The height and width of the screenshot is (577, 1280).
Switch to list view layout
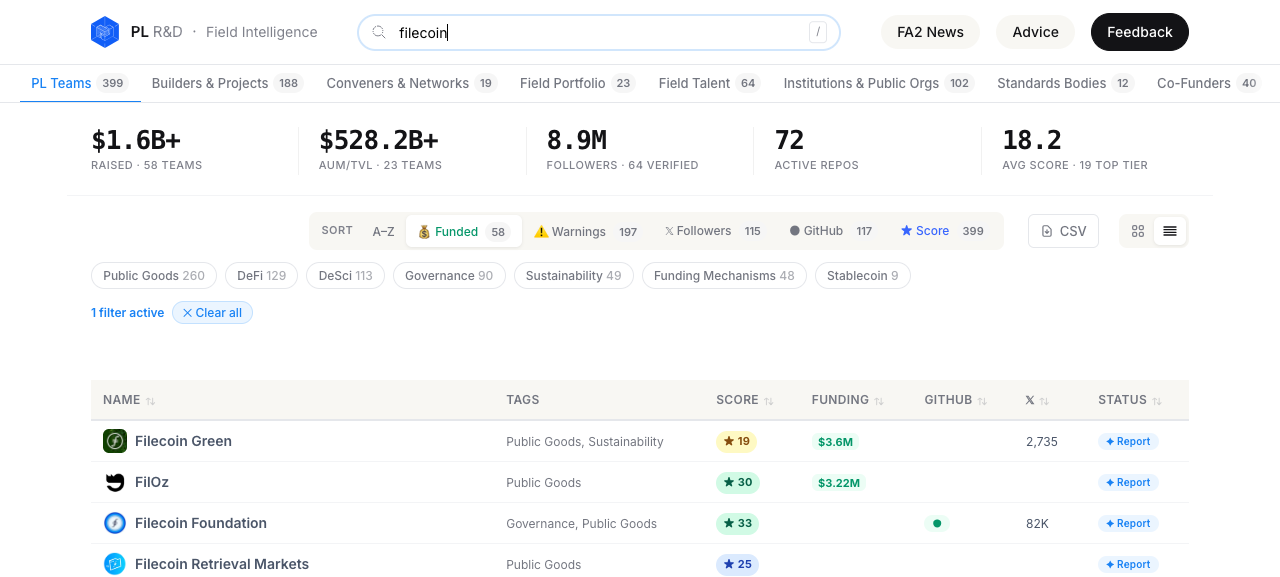coord(1170,231)
